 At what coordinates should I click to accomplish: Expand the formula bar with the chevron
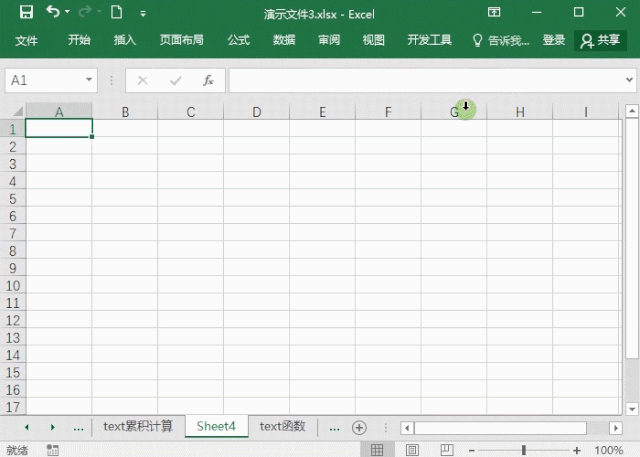pos(629,80)
